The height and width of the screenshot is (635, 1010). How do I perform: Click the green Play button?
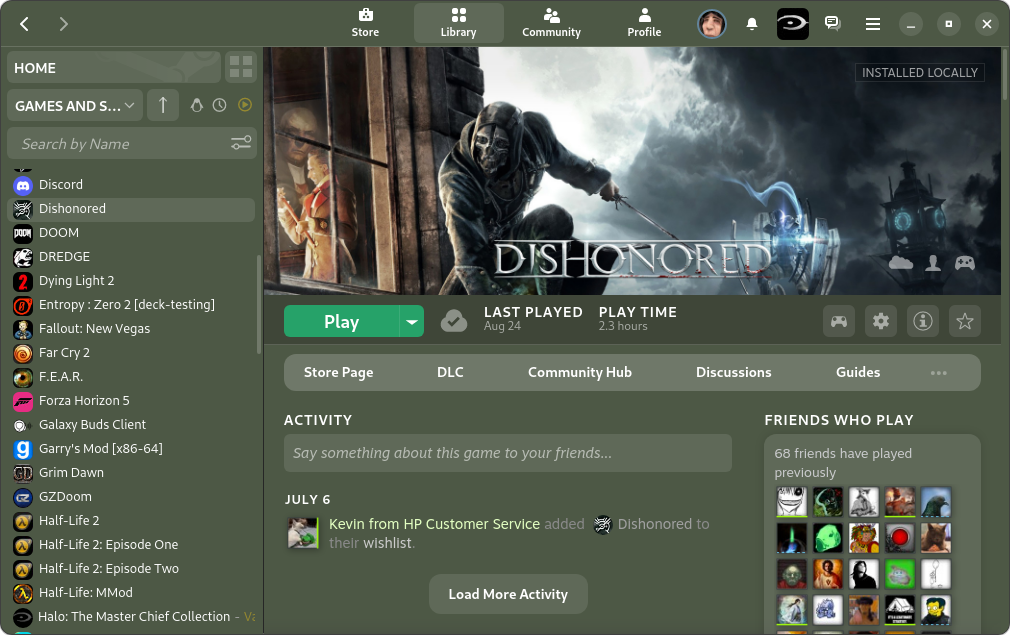coord(341,321)
